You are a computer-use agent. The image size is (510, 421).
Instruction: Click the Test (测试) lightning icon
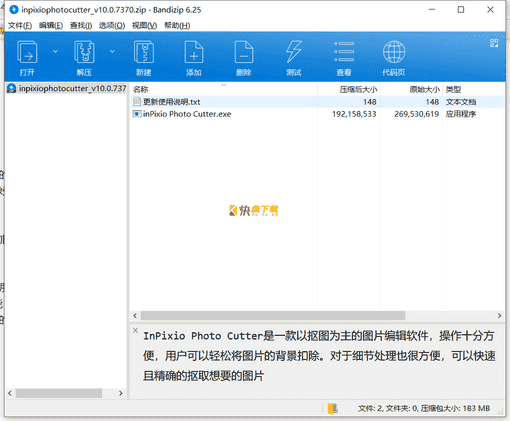294,52
